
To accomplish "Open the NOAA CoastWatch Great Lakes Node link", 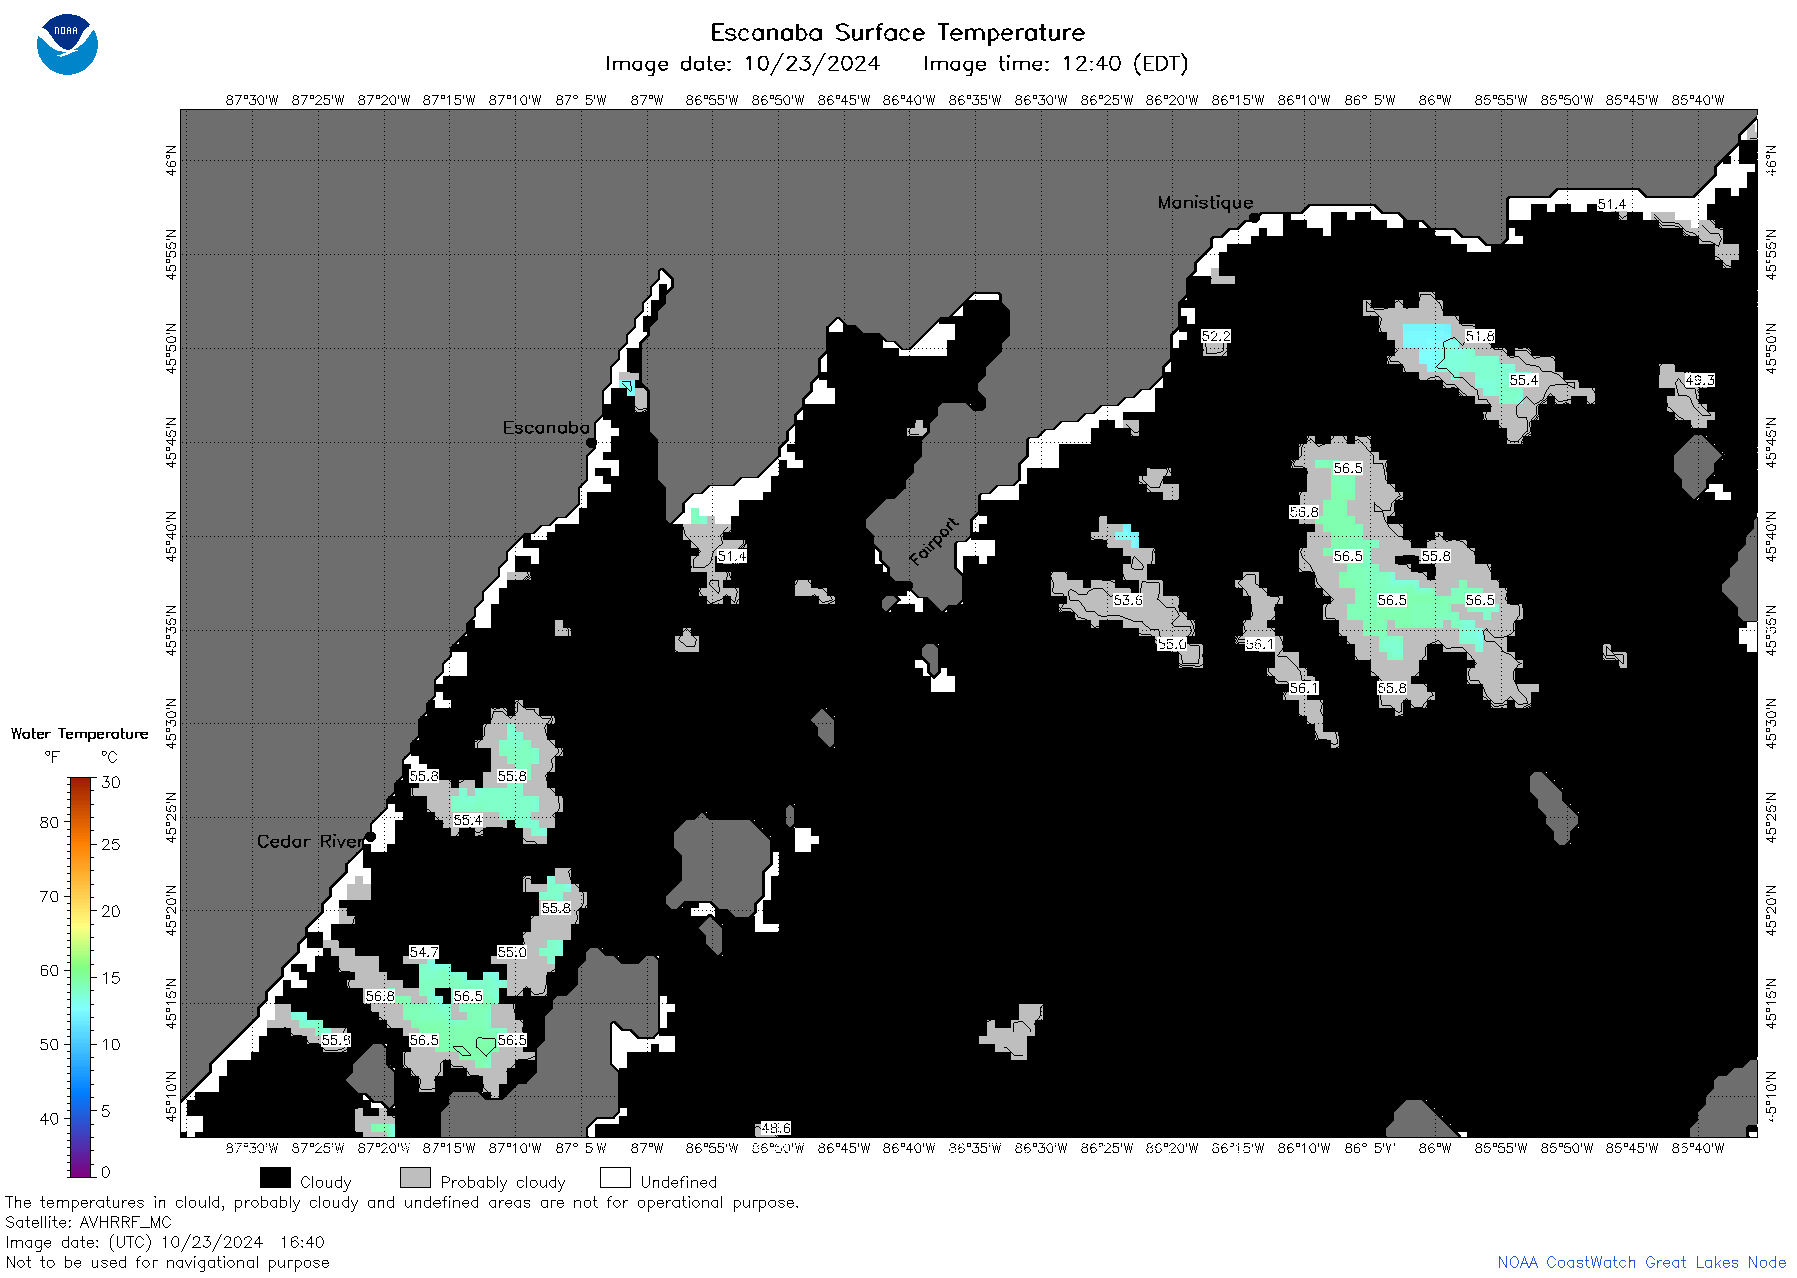I will [1641, 1262].
